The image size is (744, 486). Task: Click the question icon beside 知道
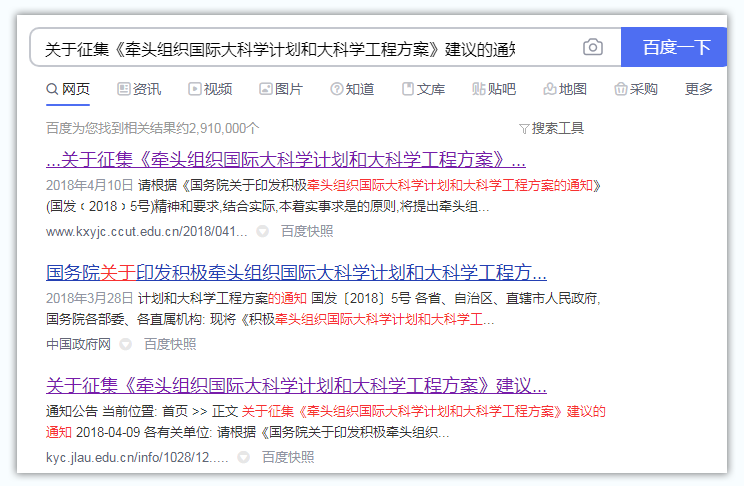pyautogui.click(x=336, y=89)
